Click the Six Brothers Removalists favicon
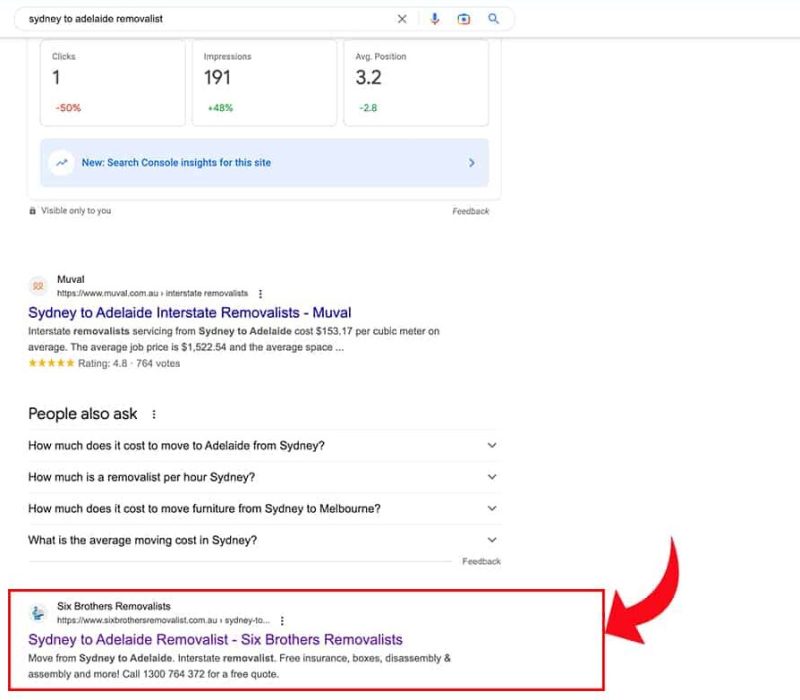This screenshot has width=800, height=700. [38, 613]
